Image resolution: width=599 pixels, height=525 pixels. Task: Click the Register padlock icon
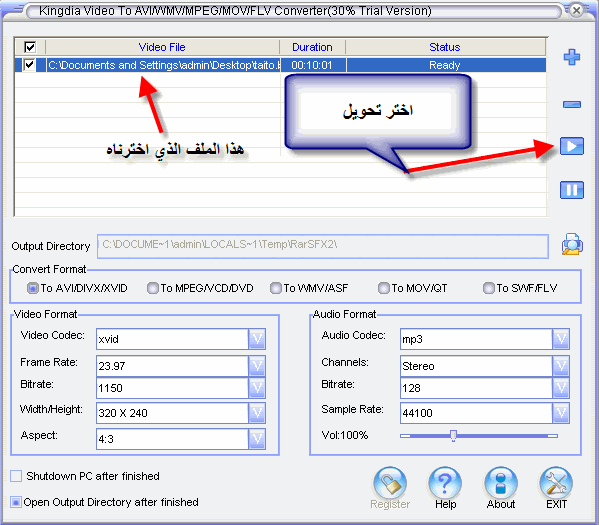click(390, 483)
